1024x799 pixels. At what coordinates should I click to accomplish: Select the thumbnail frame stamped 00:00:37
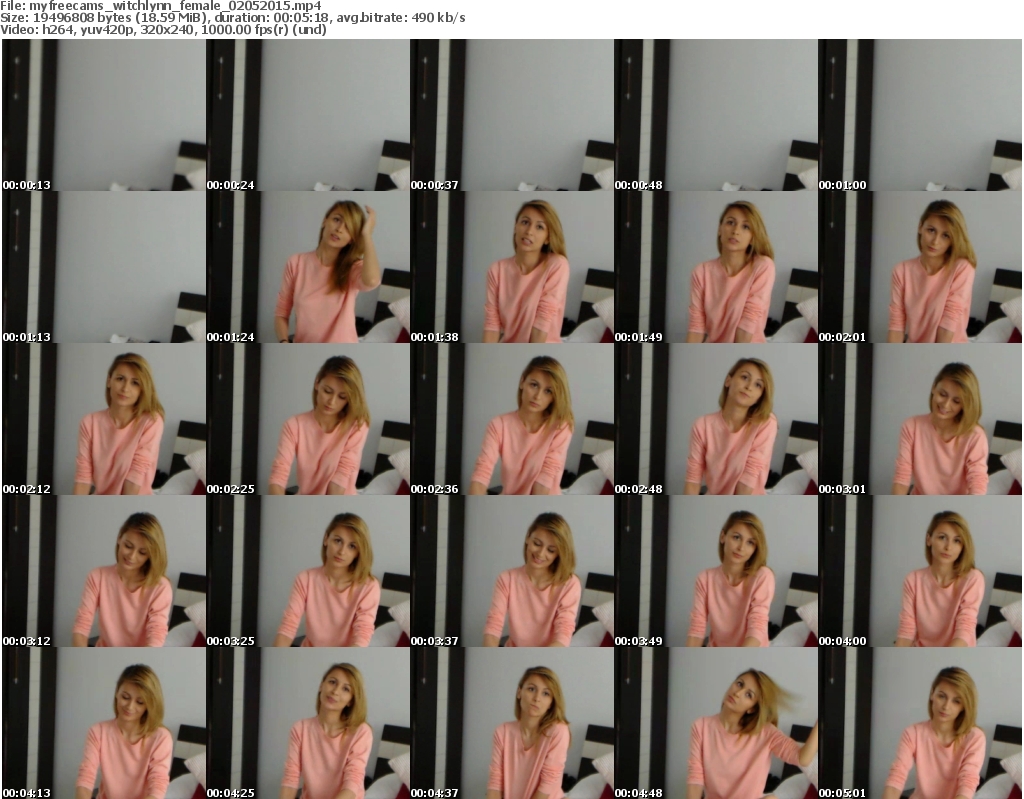click(x=511, y=115)
